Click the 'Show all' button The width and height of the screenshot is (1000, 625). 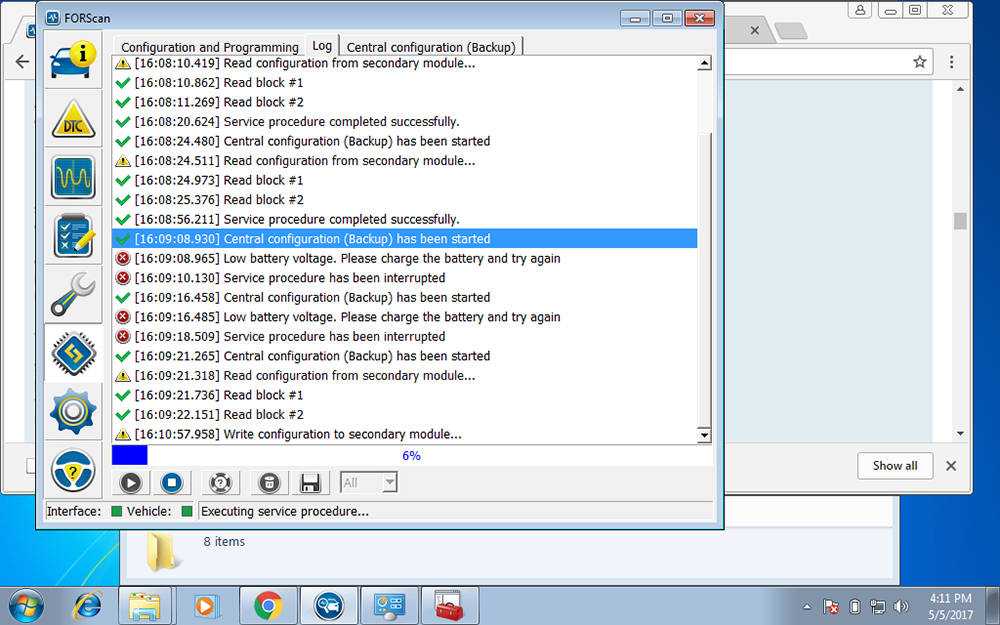pos(894,465)
